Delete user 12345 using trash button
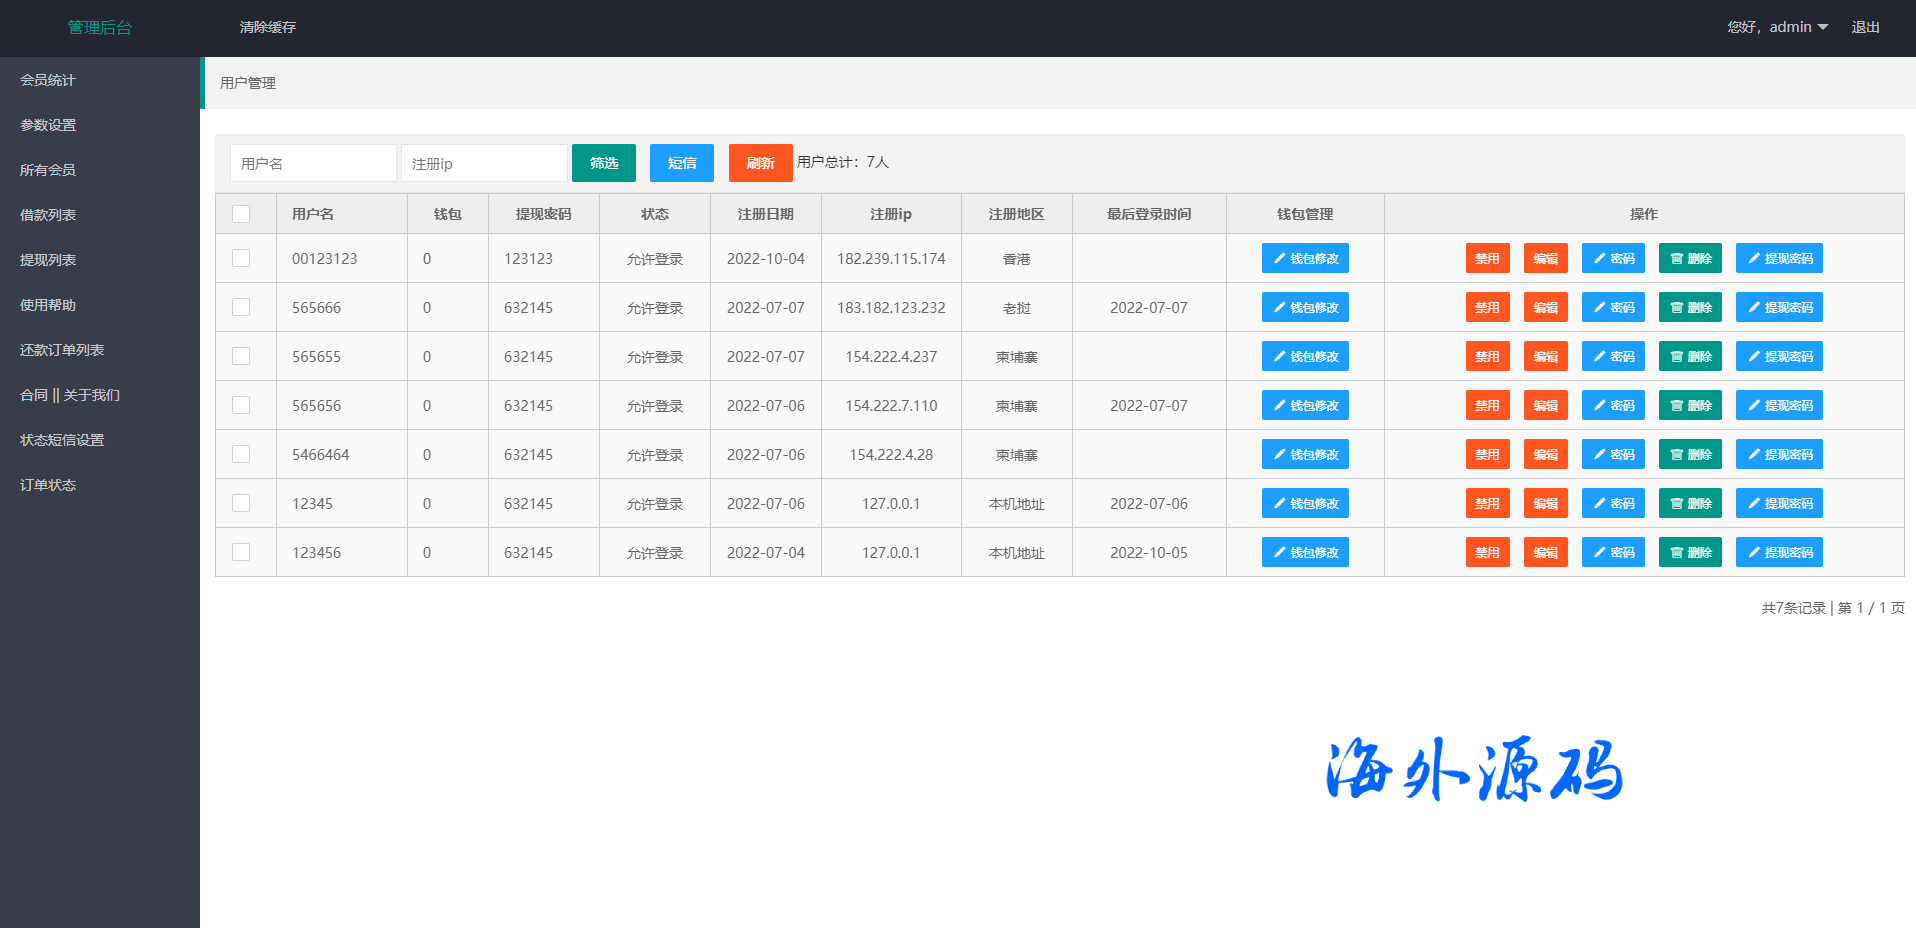Image resolution: width=1916 pixels, height=928 pixels. (x=1689, y=503)
